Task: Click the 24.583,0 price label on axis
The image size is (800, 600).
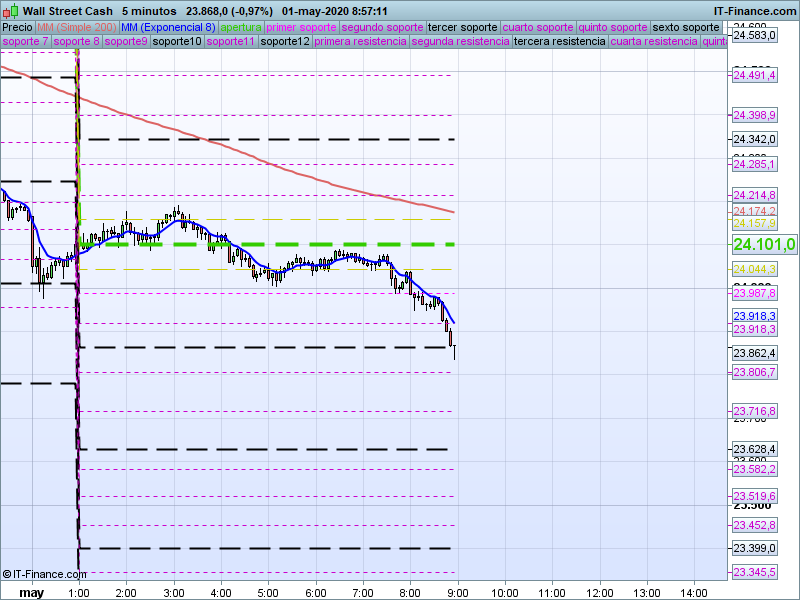Action: 755,35
